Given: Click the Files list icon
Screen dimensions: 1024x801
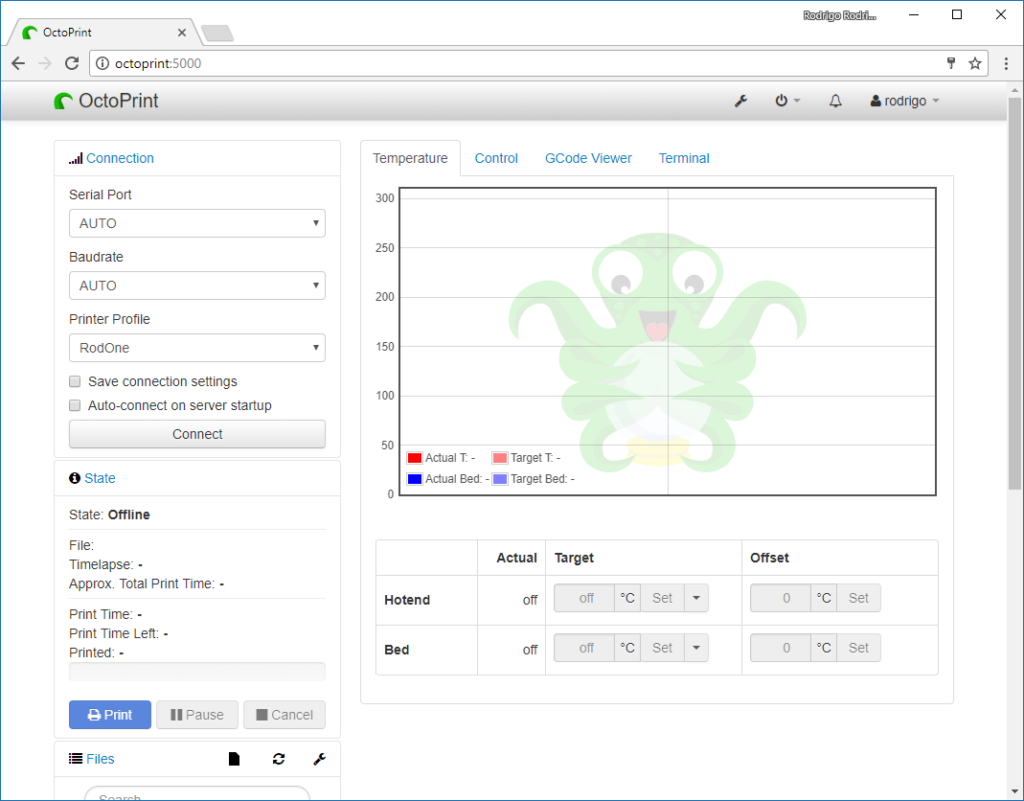Looking at the screenshot, I should (75, 759).
